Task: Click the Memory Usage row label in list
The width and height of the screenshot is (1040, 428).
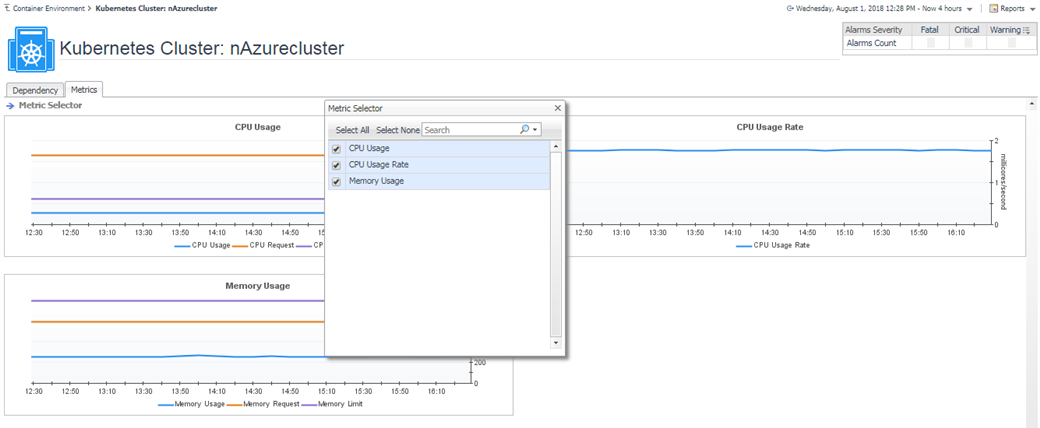Action: tap(376, 181)
